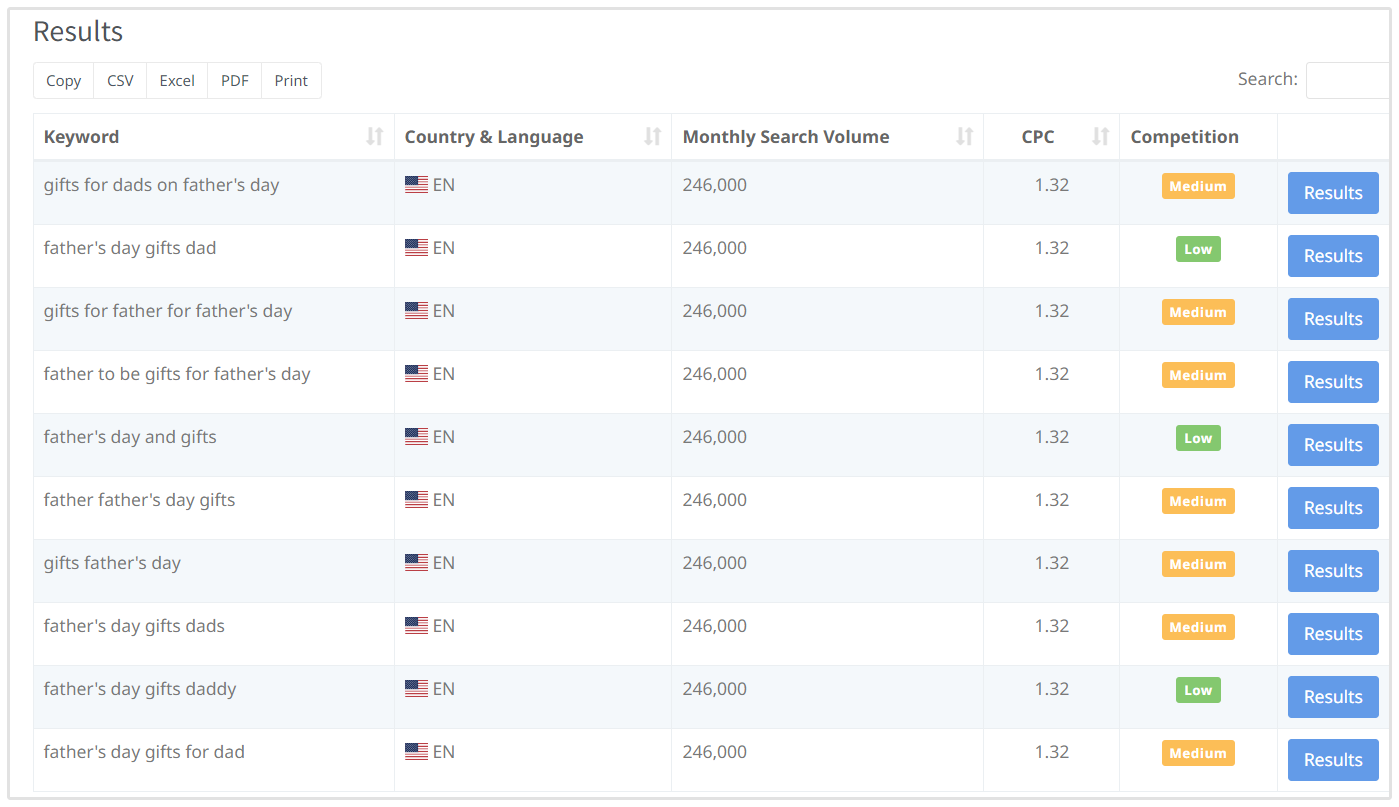Print the results table
The image size is (1399, 807).
click(x=291, y=81)
